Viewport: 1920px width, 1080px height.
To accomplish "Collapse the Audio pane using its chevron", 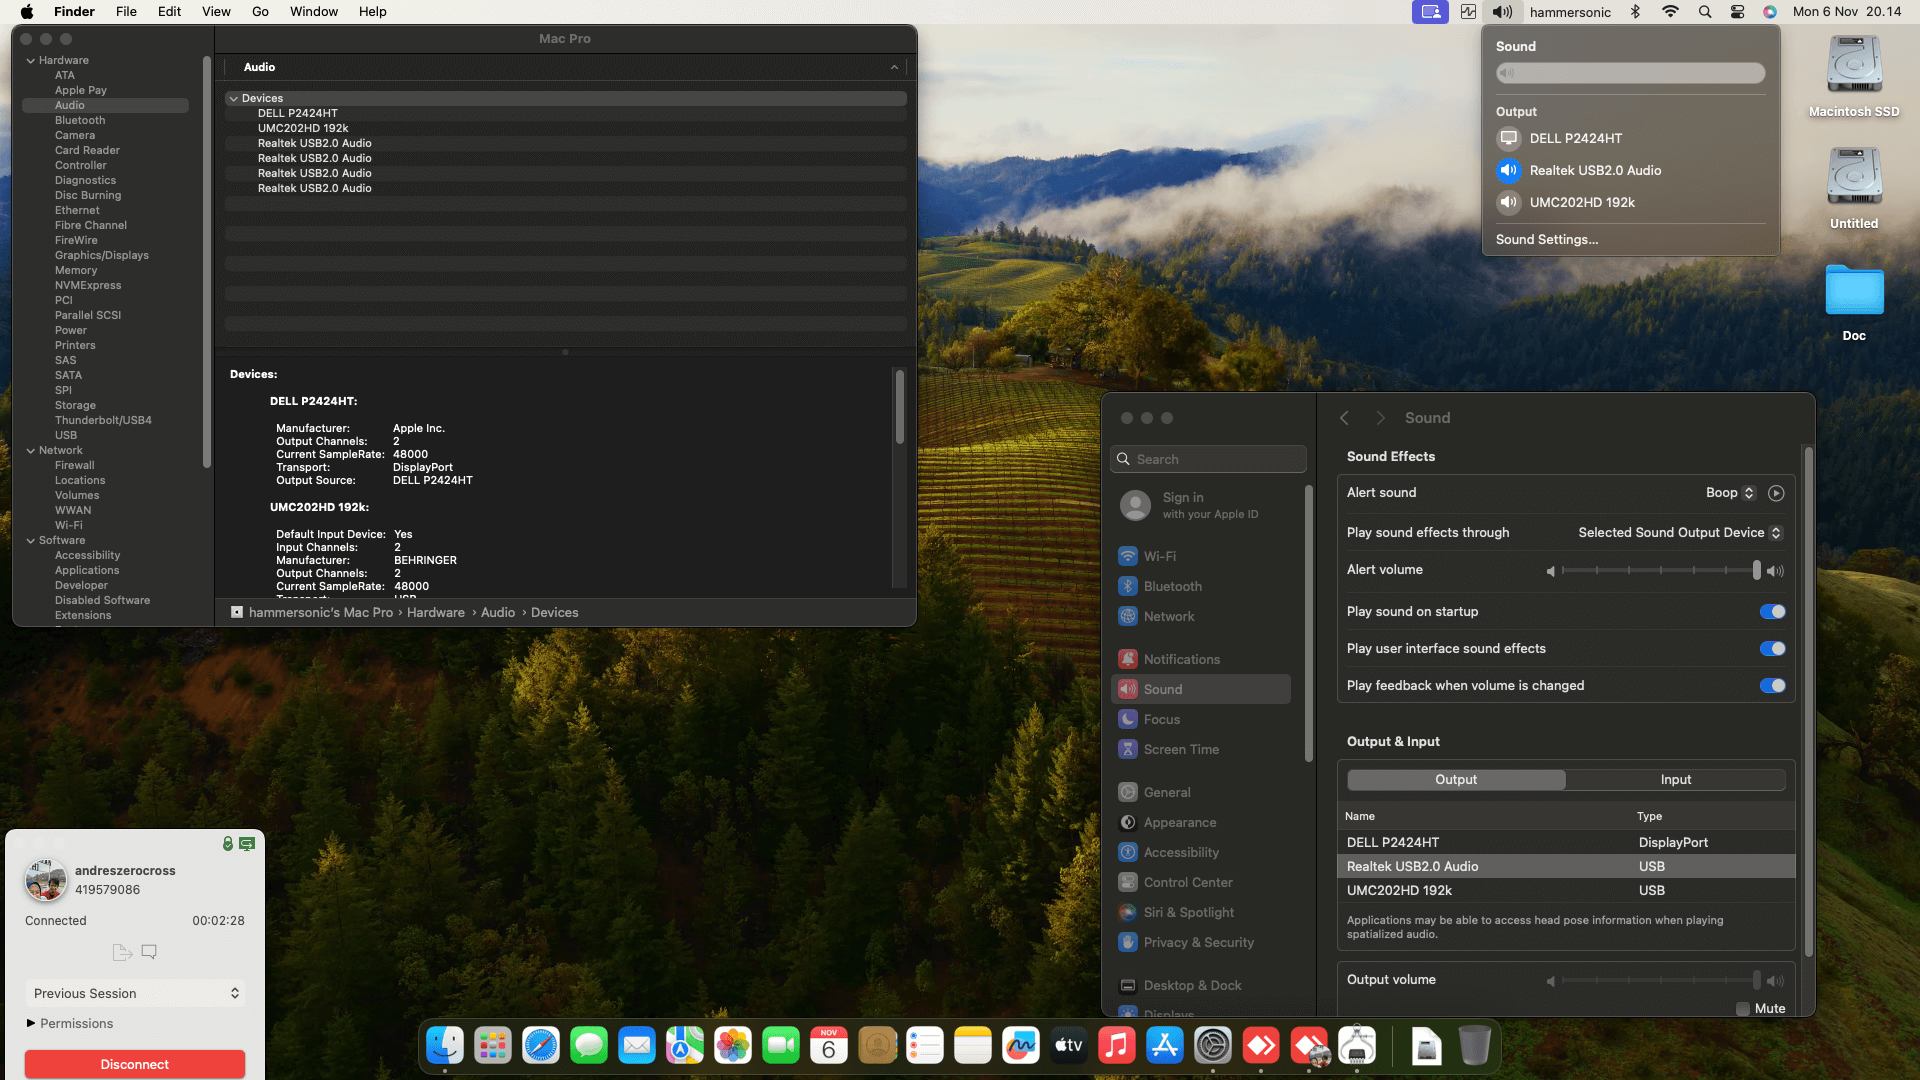I will coord(894,67).
